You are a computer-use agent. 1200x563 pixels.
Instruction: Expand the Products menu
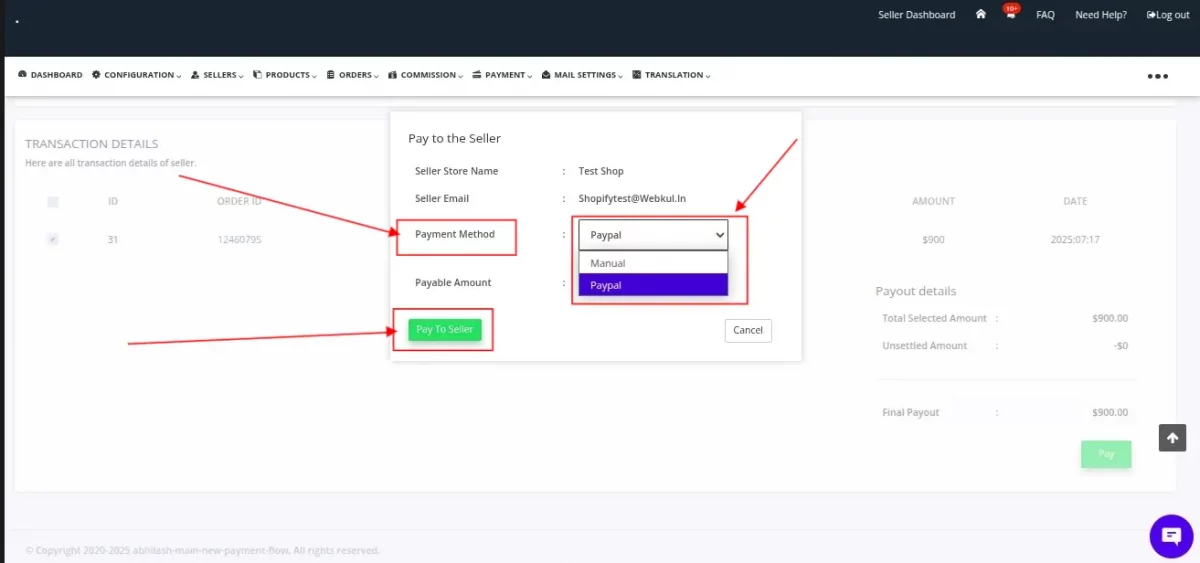285,75
